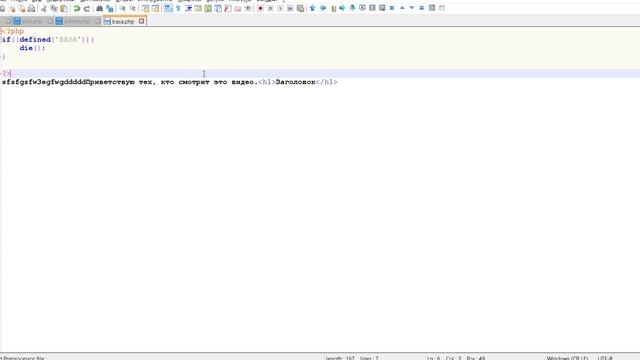The image size is (640, 360).
Task: Click Windows (CR LF) in status bar
Action: point(567,358)
